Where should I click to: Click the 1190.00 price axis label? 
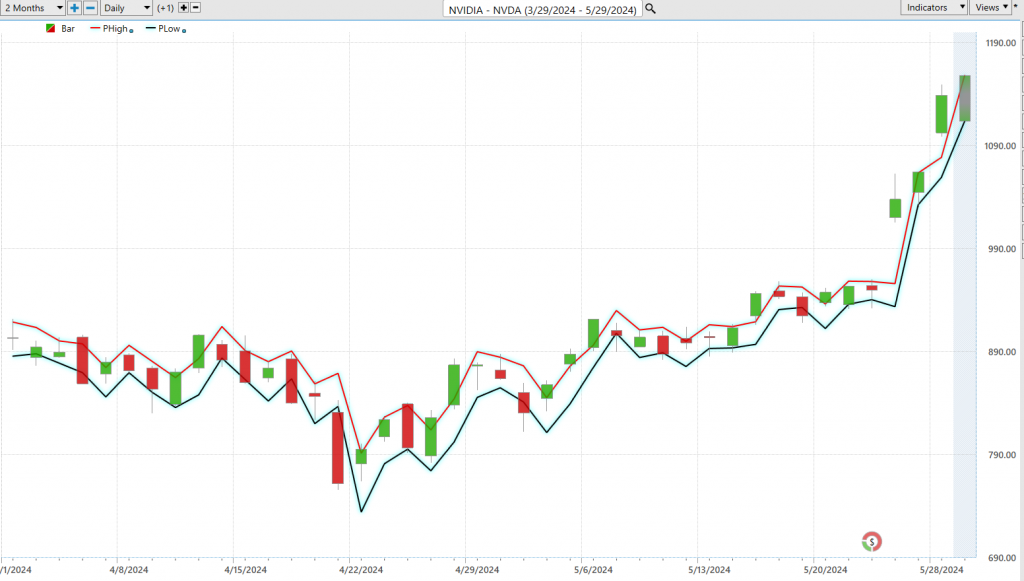tap(1000, 43)
